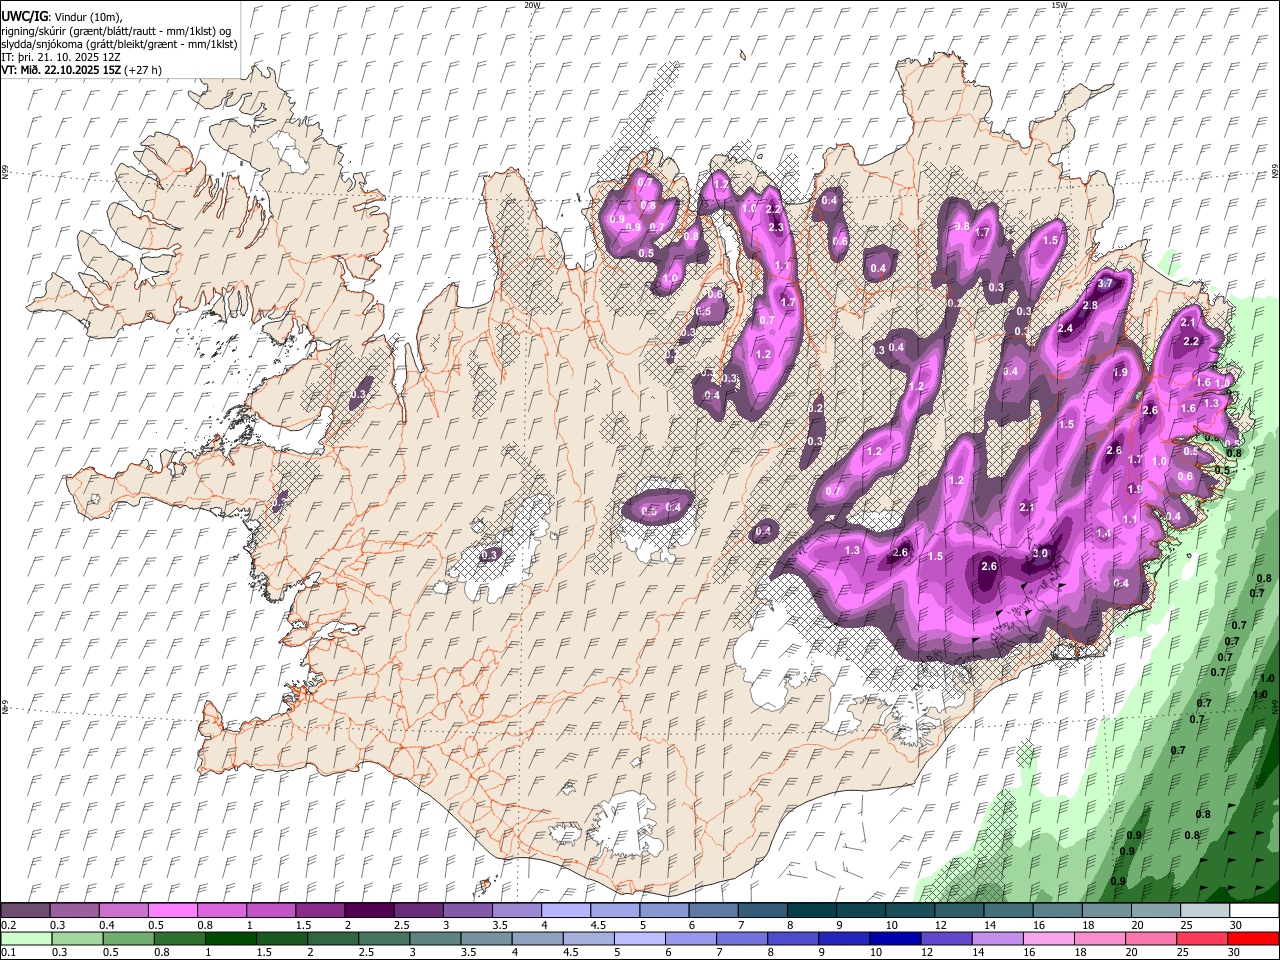Image resolution: width=1280 pixels, height=960 pixels.
Task: Pick the white swatch ending the top legend row
Action: tap(1254, 910)
